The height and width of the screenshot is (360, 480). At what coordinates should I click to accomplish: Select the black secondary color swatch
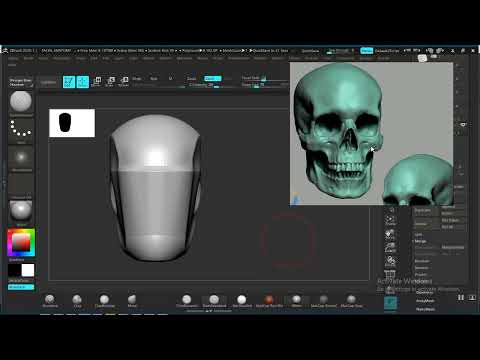pyautogui.click(x=14, y=270)
